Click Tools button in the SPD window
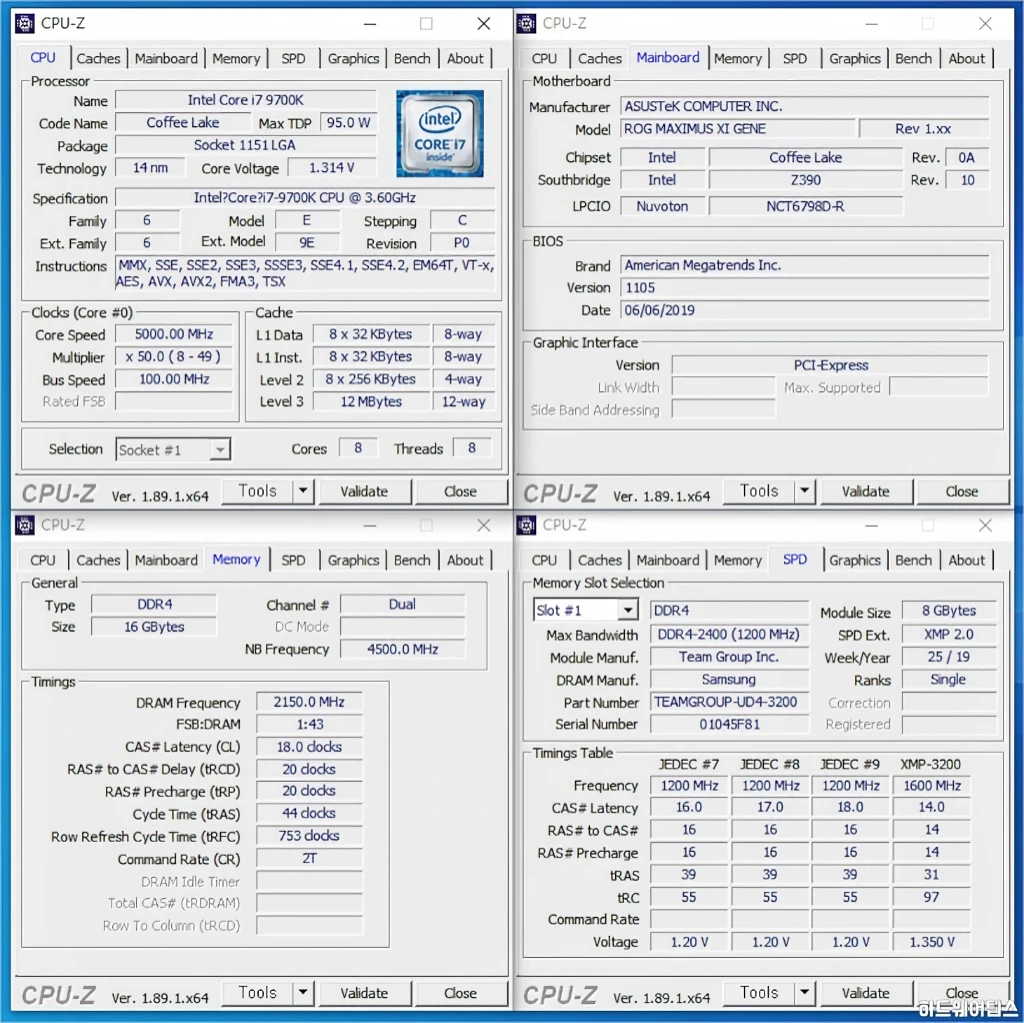This screenshot has height=1023, width=1024. pyautogui.click(x=759, y=993)
